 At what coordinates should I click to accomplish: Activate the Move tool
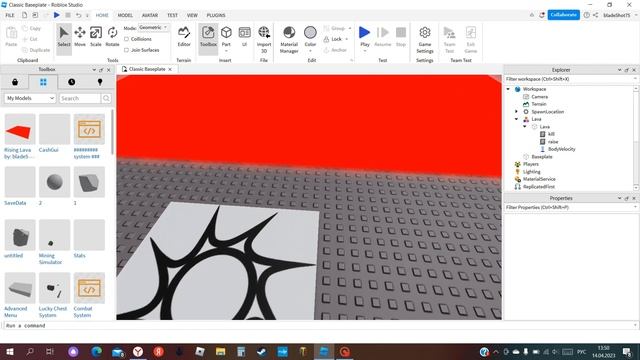coord(80,37)
